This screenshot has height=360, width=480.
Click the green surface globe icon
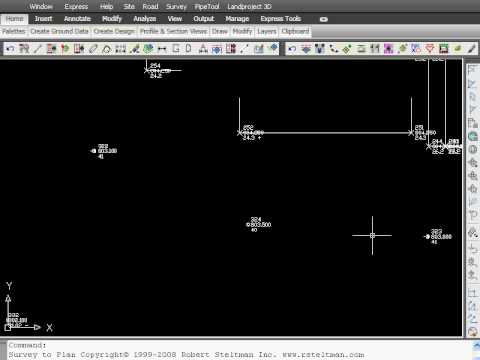click(148, 49)
